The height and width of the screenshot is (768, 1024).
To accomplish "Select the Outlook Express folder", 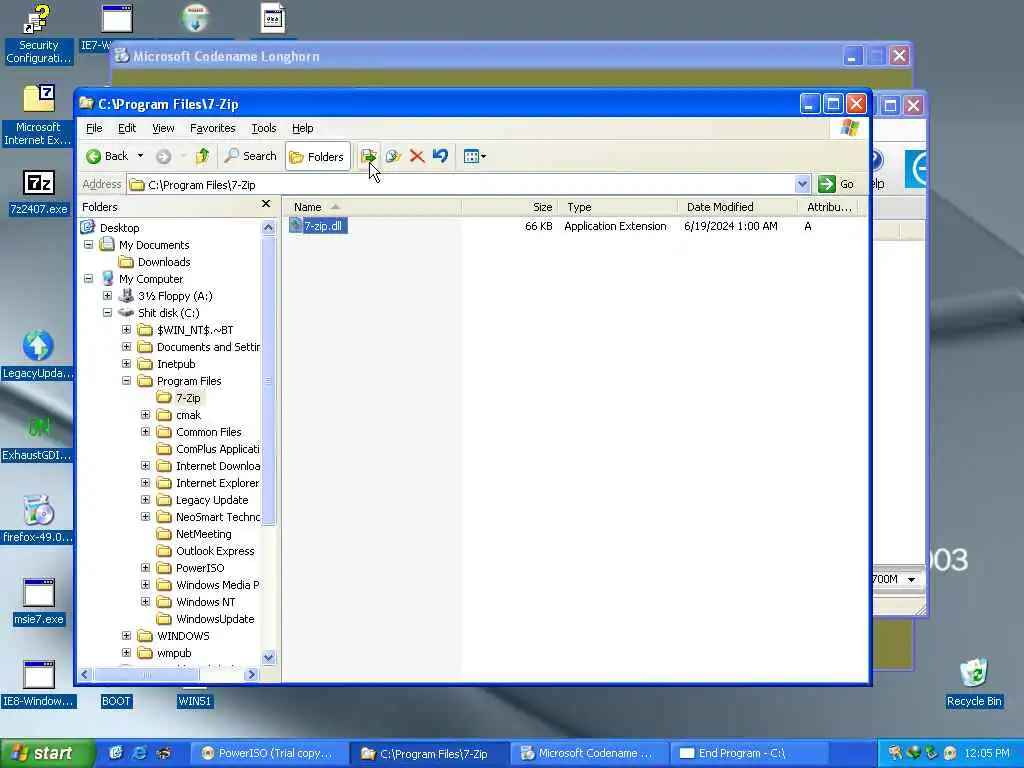I will [x=215, y=551].
